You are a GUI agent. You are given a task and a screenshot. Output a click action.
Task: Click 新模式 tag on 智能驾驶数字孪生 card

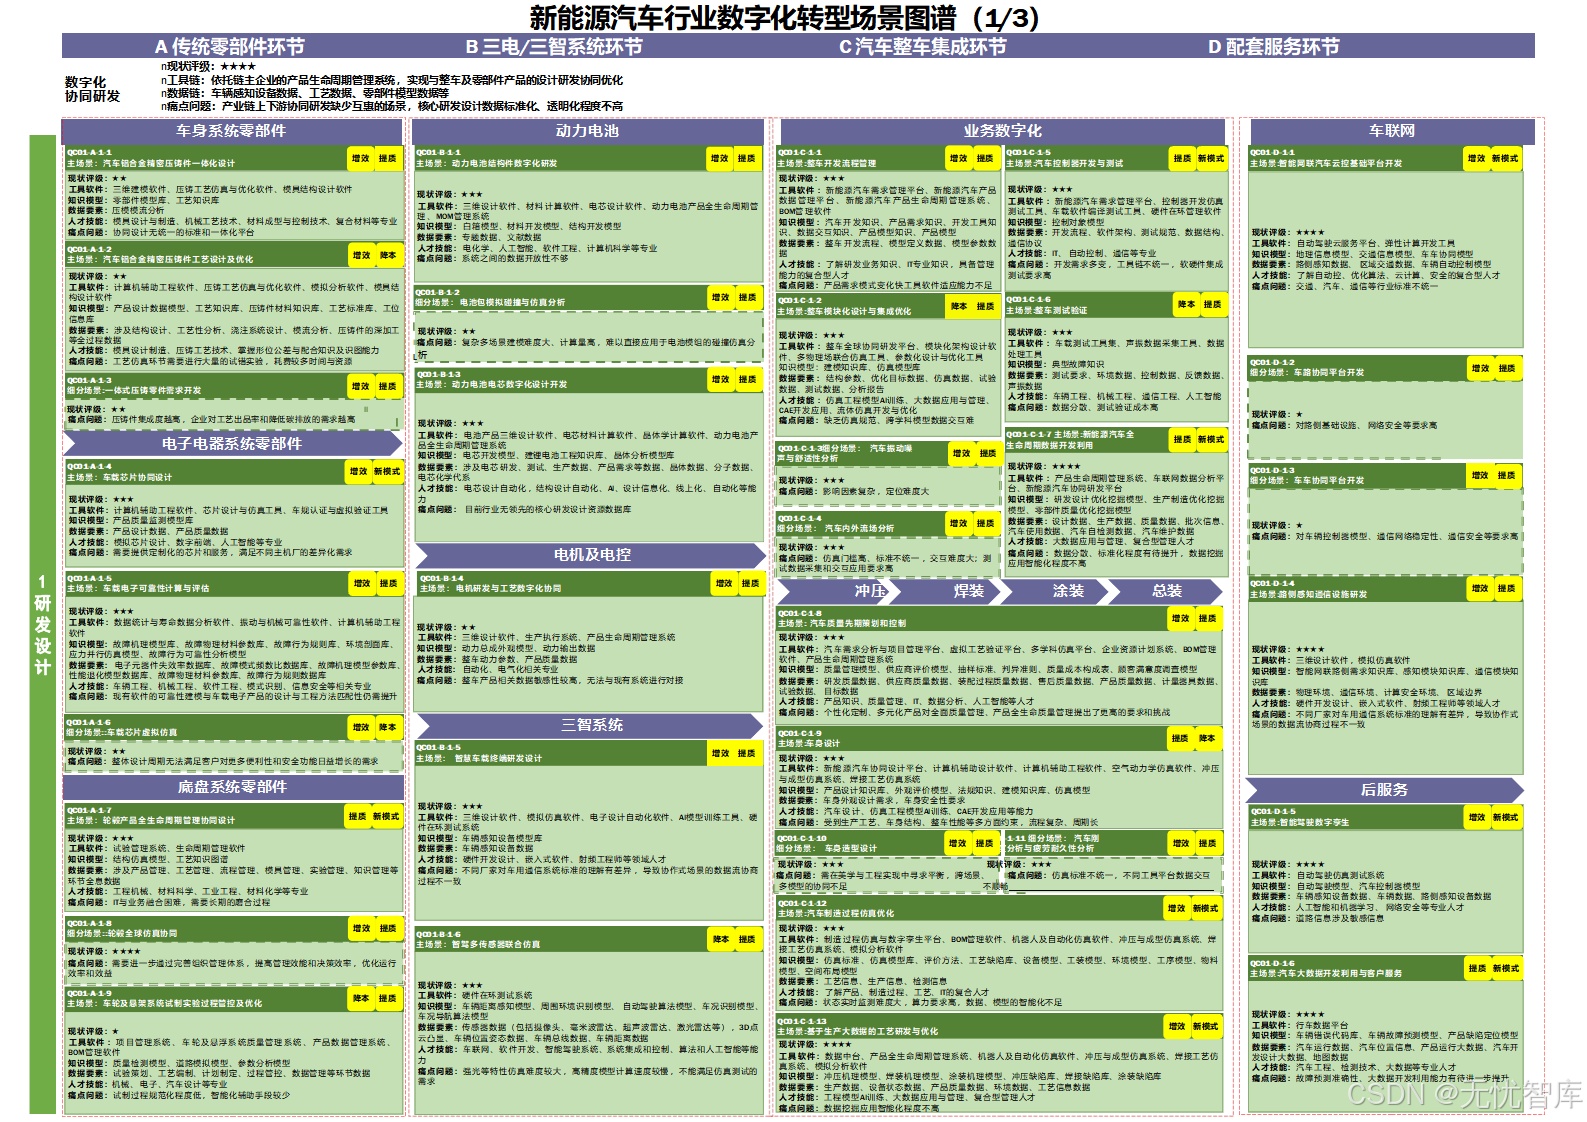click(1505, 817)
